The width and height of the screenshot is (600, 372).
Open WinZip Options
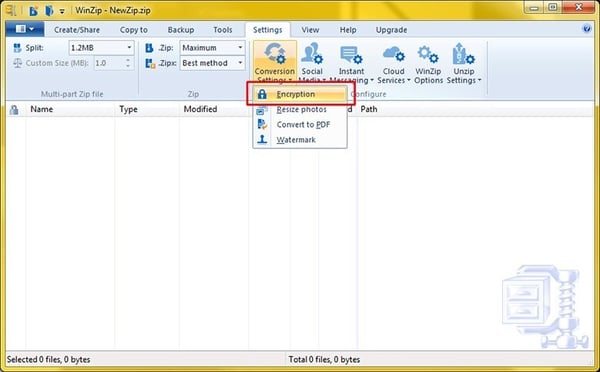[x=428, y=63]
